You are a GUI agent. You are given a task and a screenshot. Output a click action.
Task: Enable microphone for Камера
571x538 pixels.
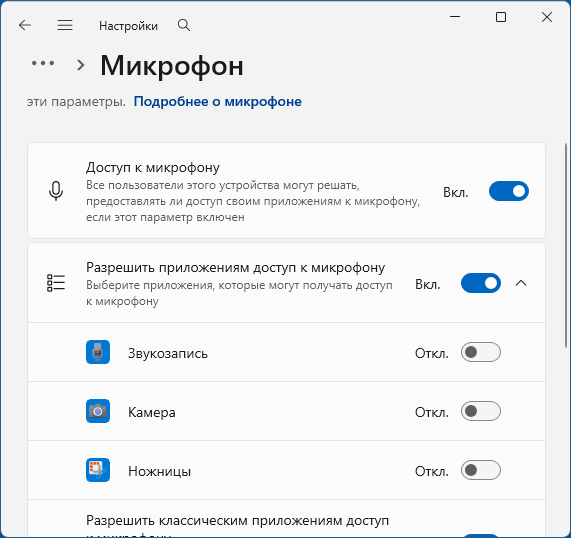(481, 411)
